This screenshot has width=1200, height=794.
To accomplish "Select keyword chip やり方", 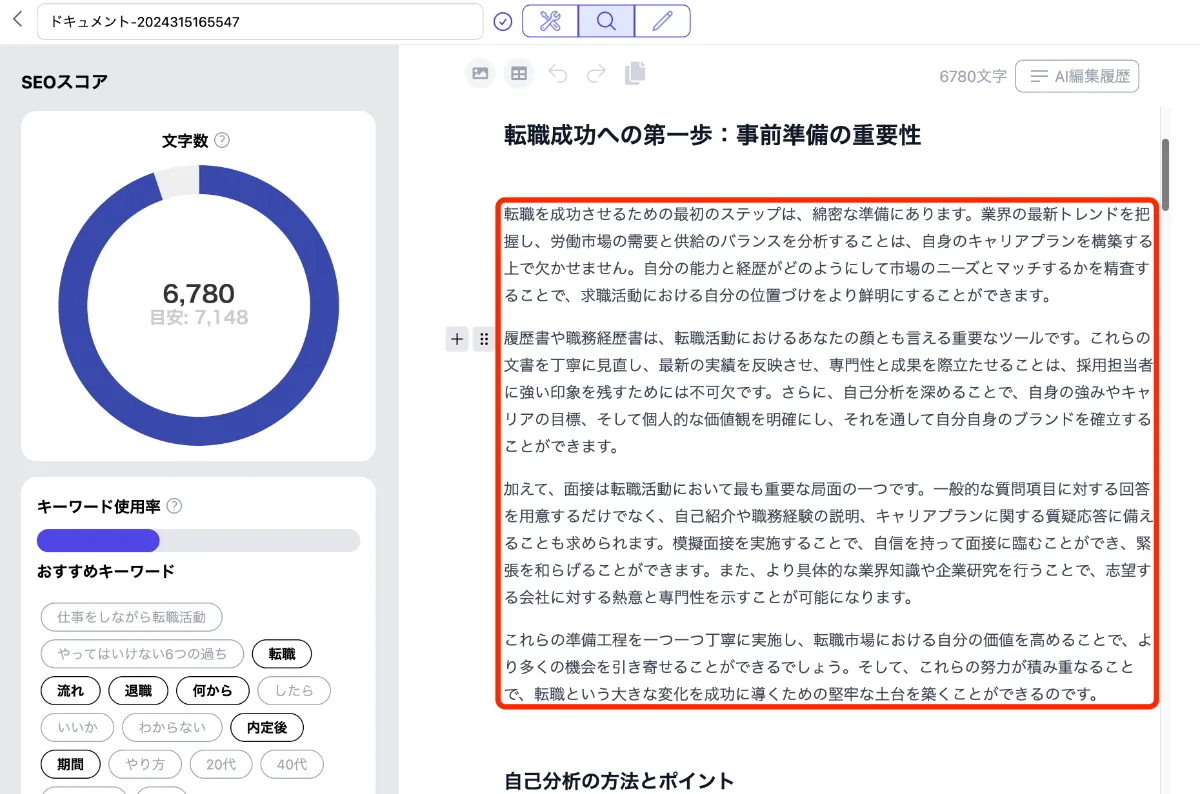I will pos(145,765).
